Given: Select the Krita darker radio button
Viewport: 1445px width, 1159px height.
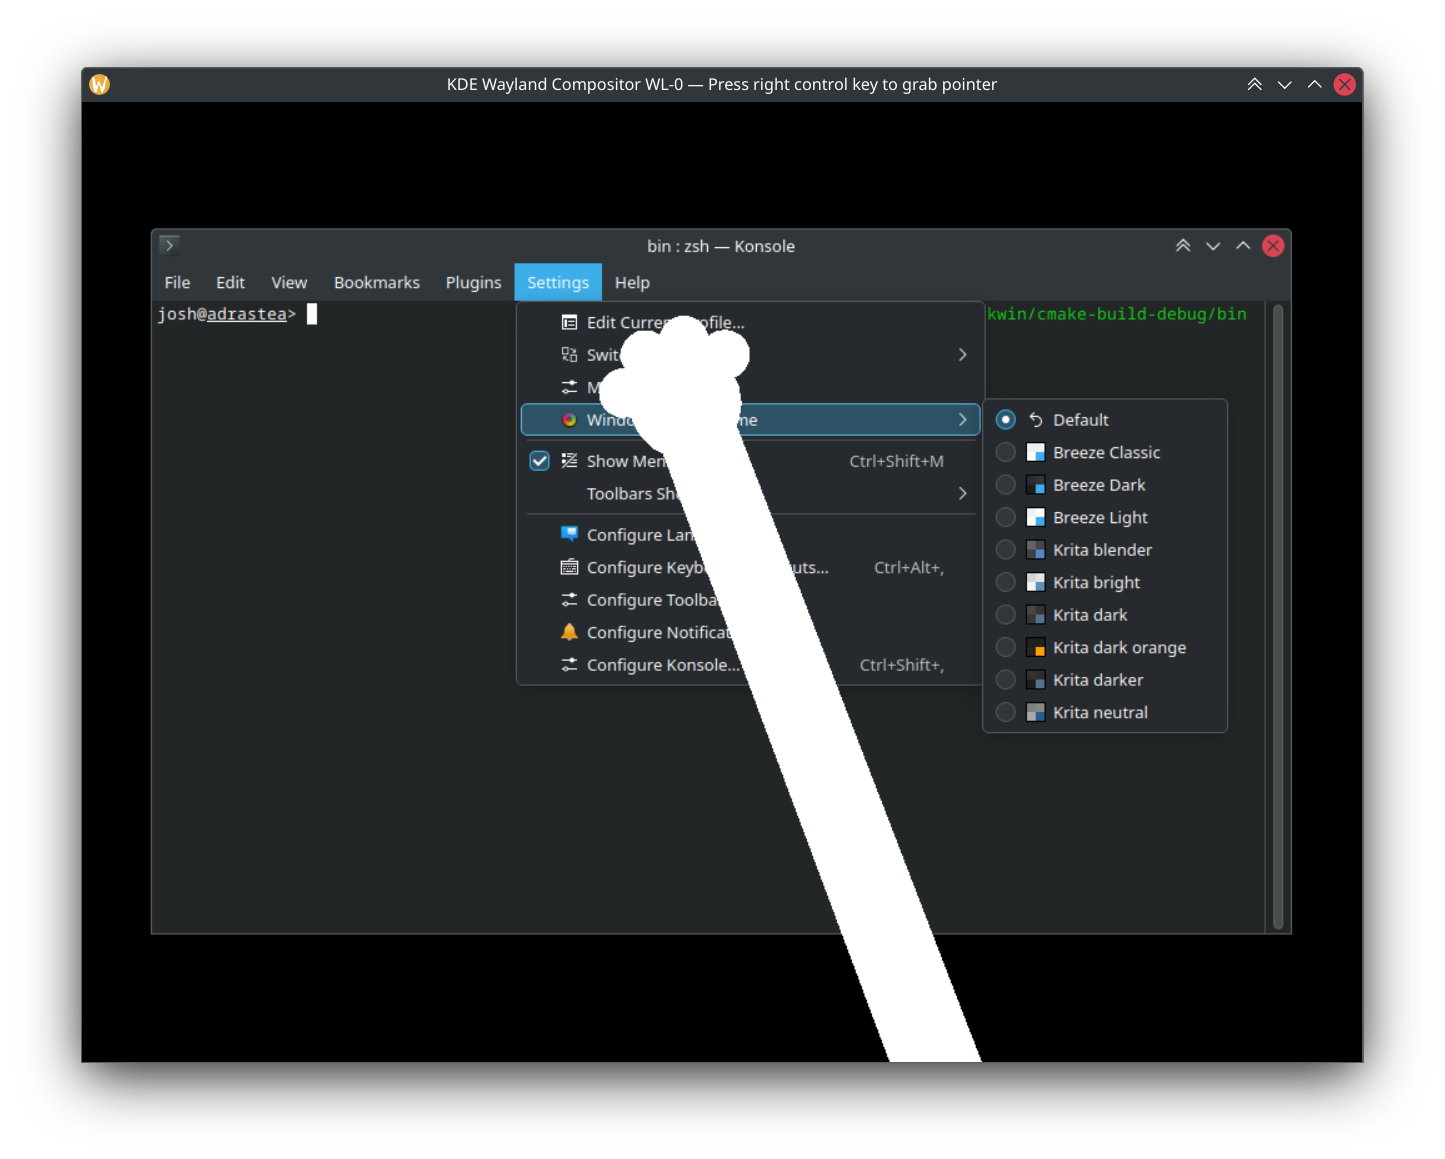Looking at the screenshot, I should point(1006,680).
